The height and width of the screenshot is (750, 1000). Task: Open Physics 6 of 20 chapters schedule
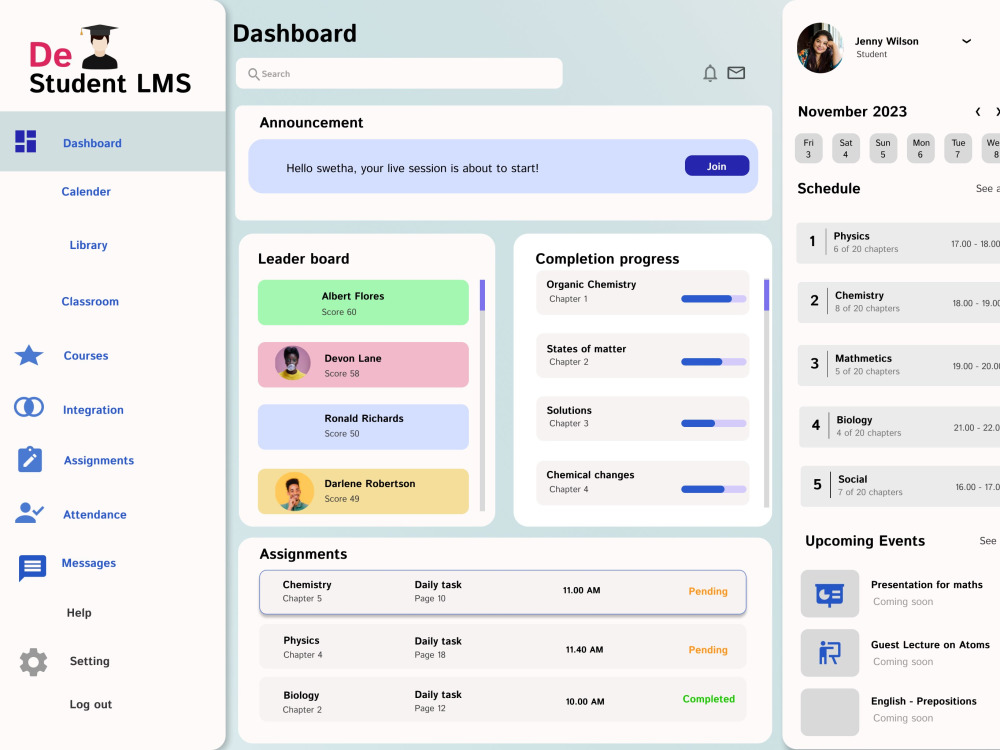[898, 243]
